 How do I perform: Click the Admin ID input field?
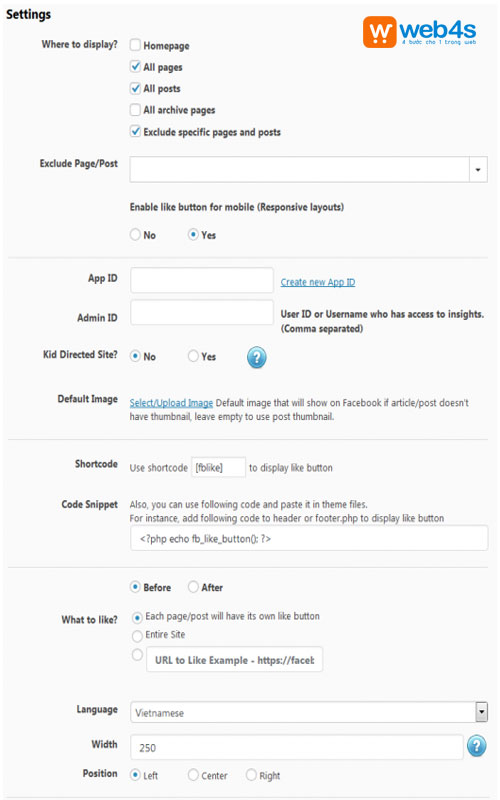click(202, 312)
